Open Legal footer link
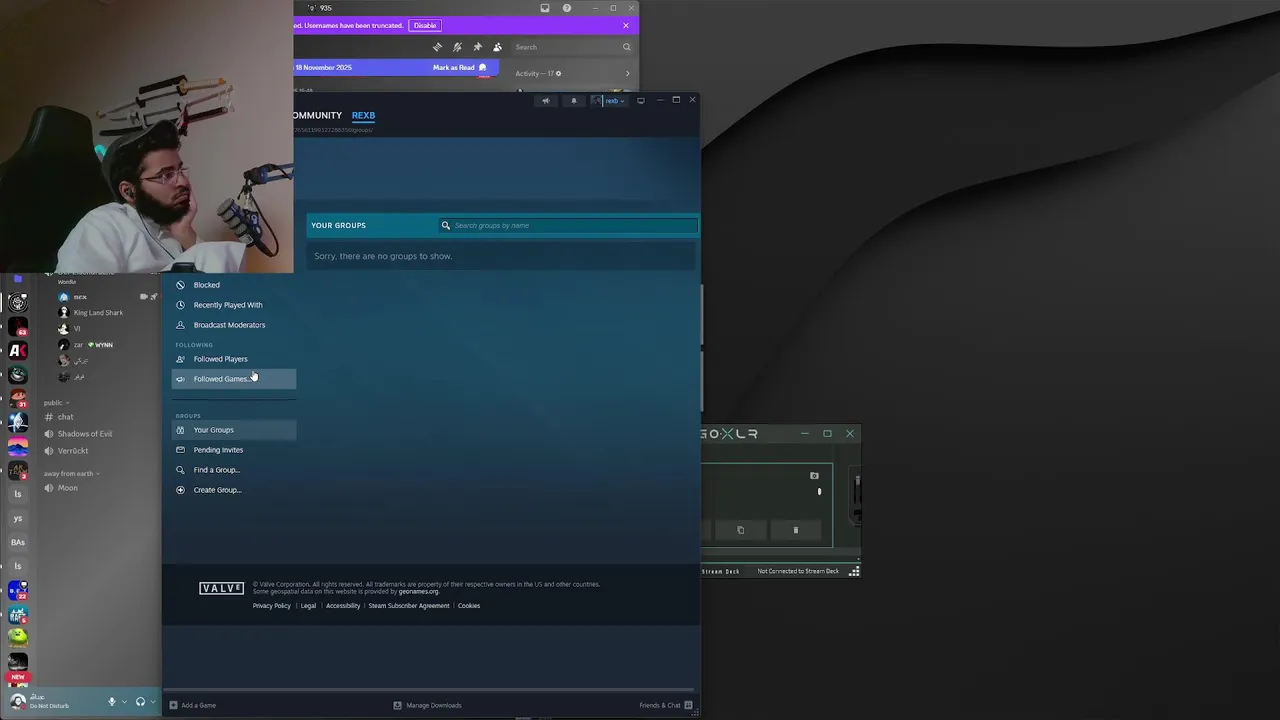The image size is (1280, 720). click(308, 606)
